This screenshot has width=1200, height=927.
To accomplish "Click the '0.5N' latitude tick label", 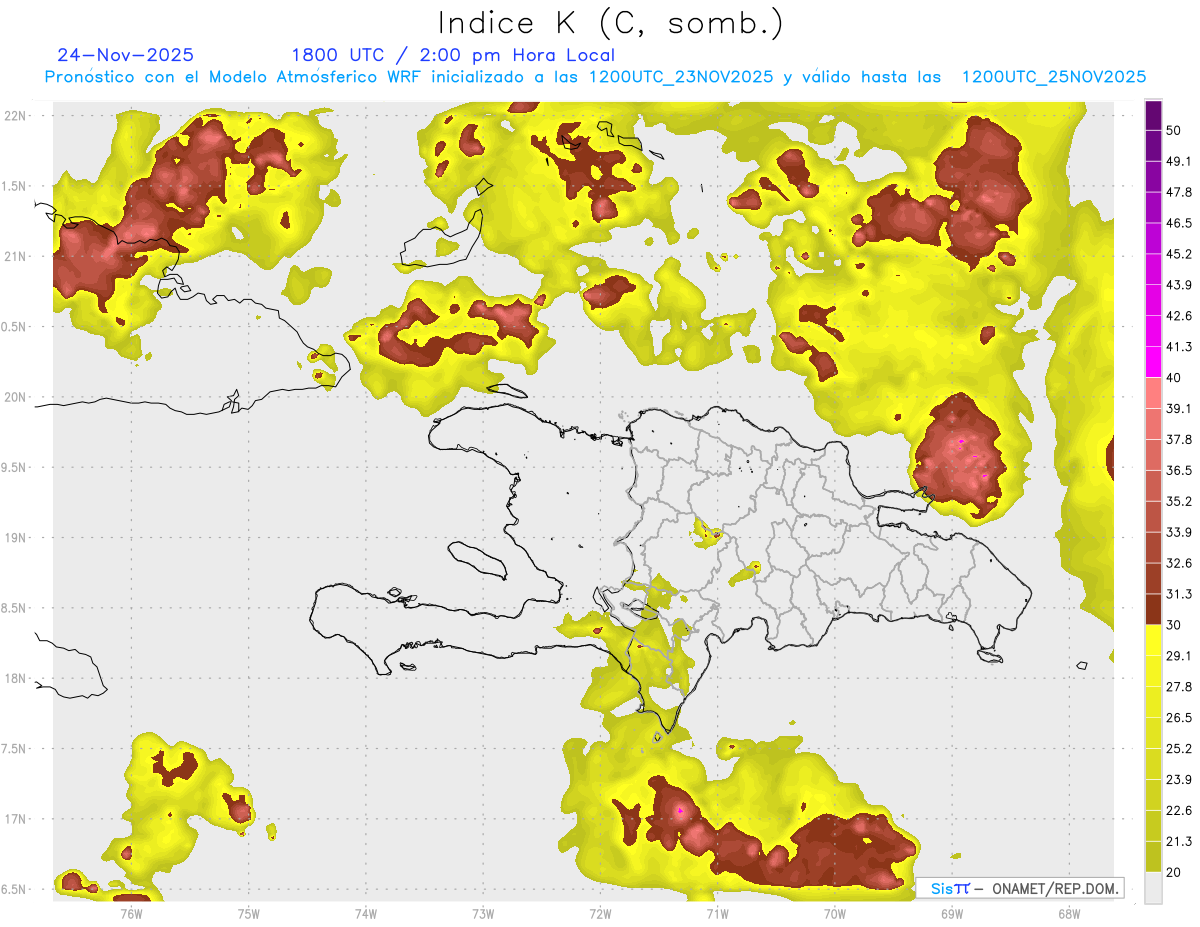I will [15, 327].
